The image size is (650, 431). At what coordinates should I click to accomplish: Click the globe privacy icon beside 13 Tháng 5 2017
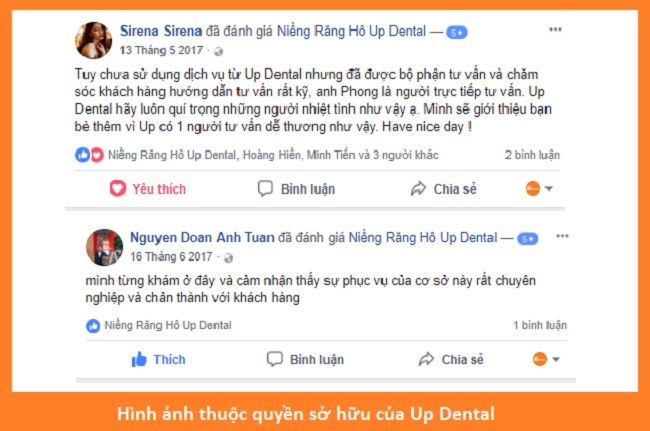218,51
